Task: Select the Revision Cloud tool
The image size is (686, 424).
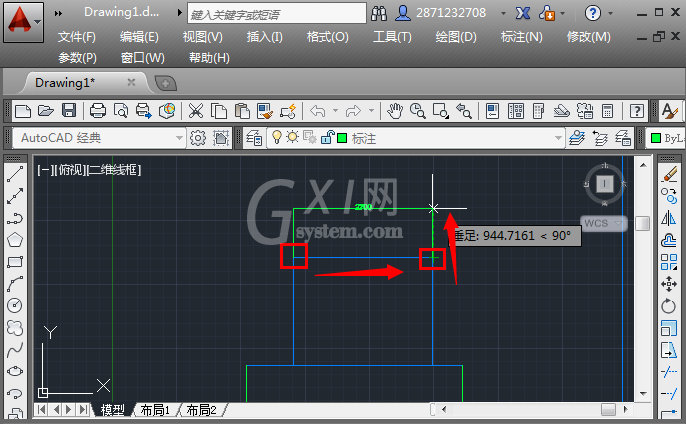Action: 15,327
